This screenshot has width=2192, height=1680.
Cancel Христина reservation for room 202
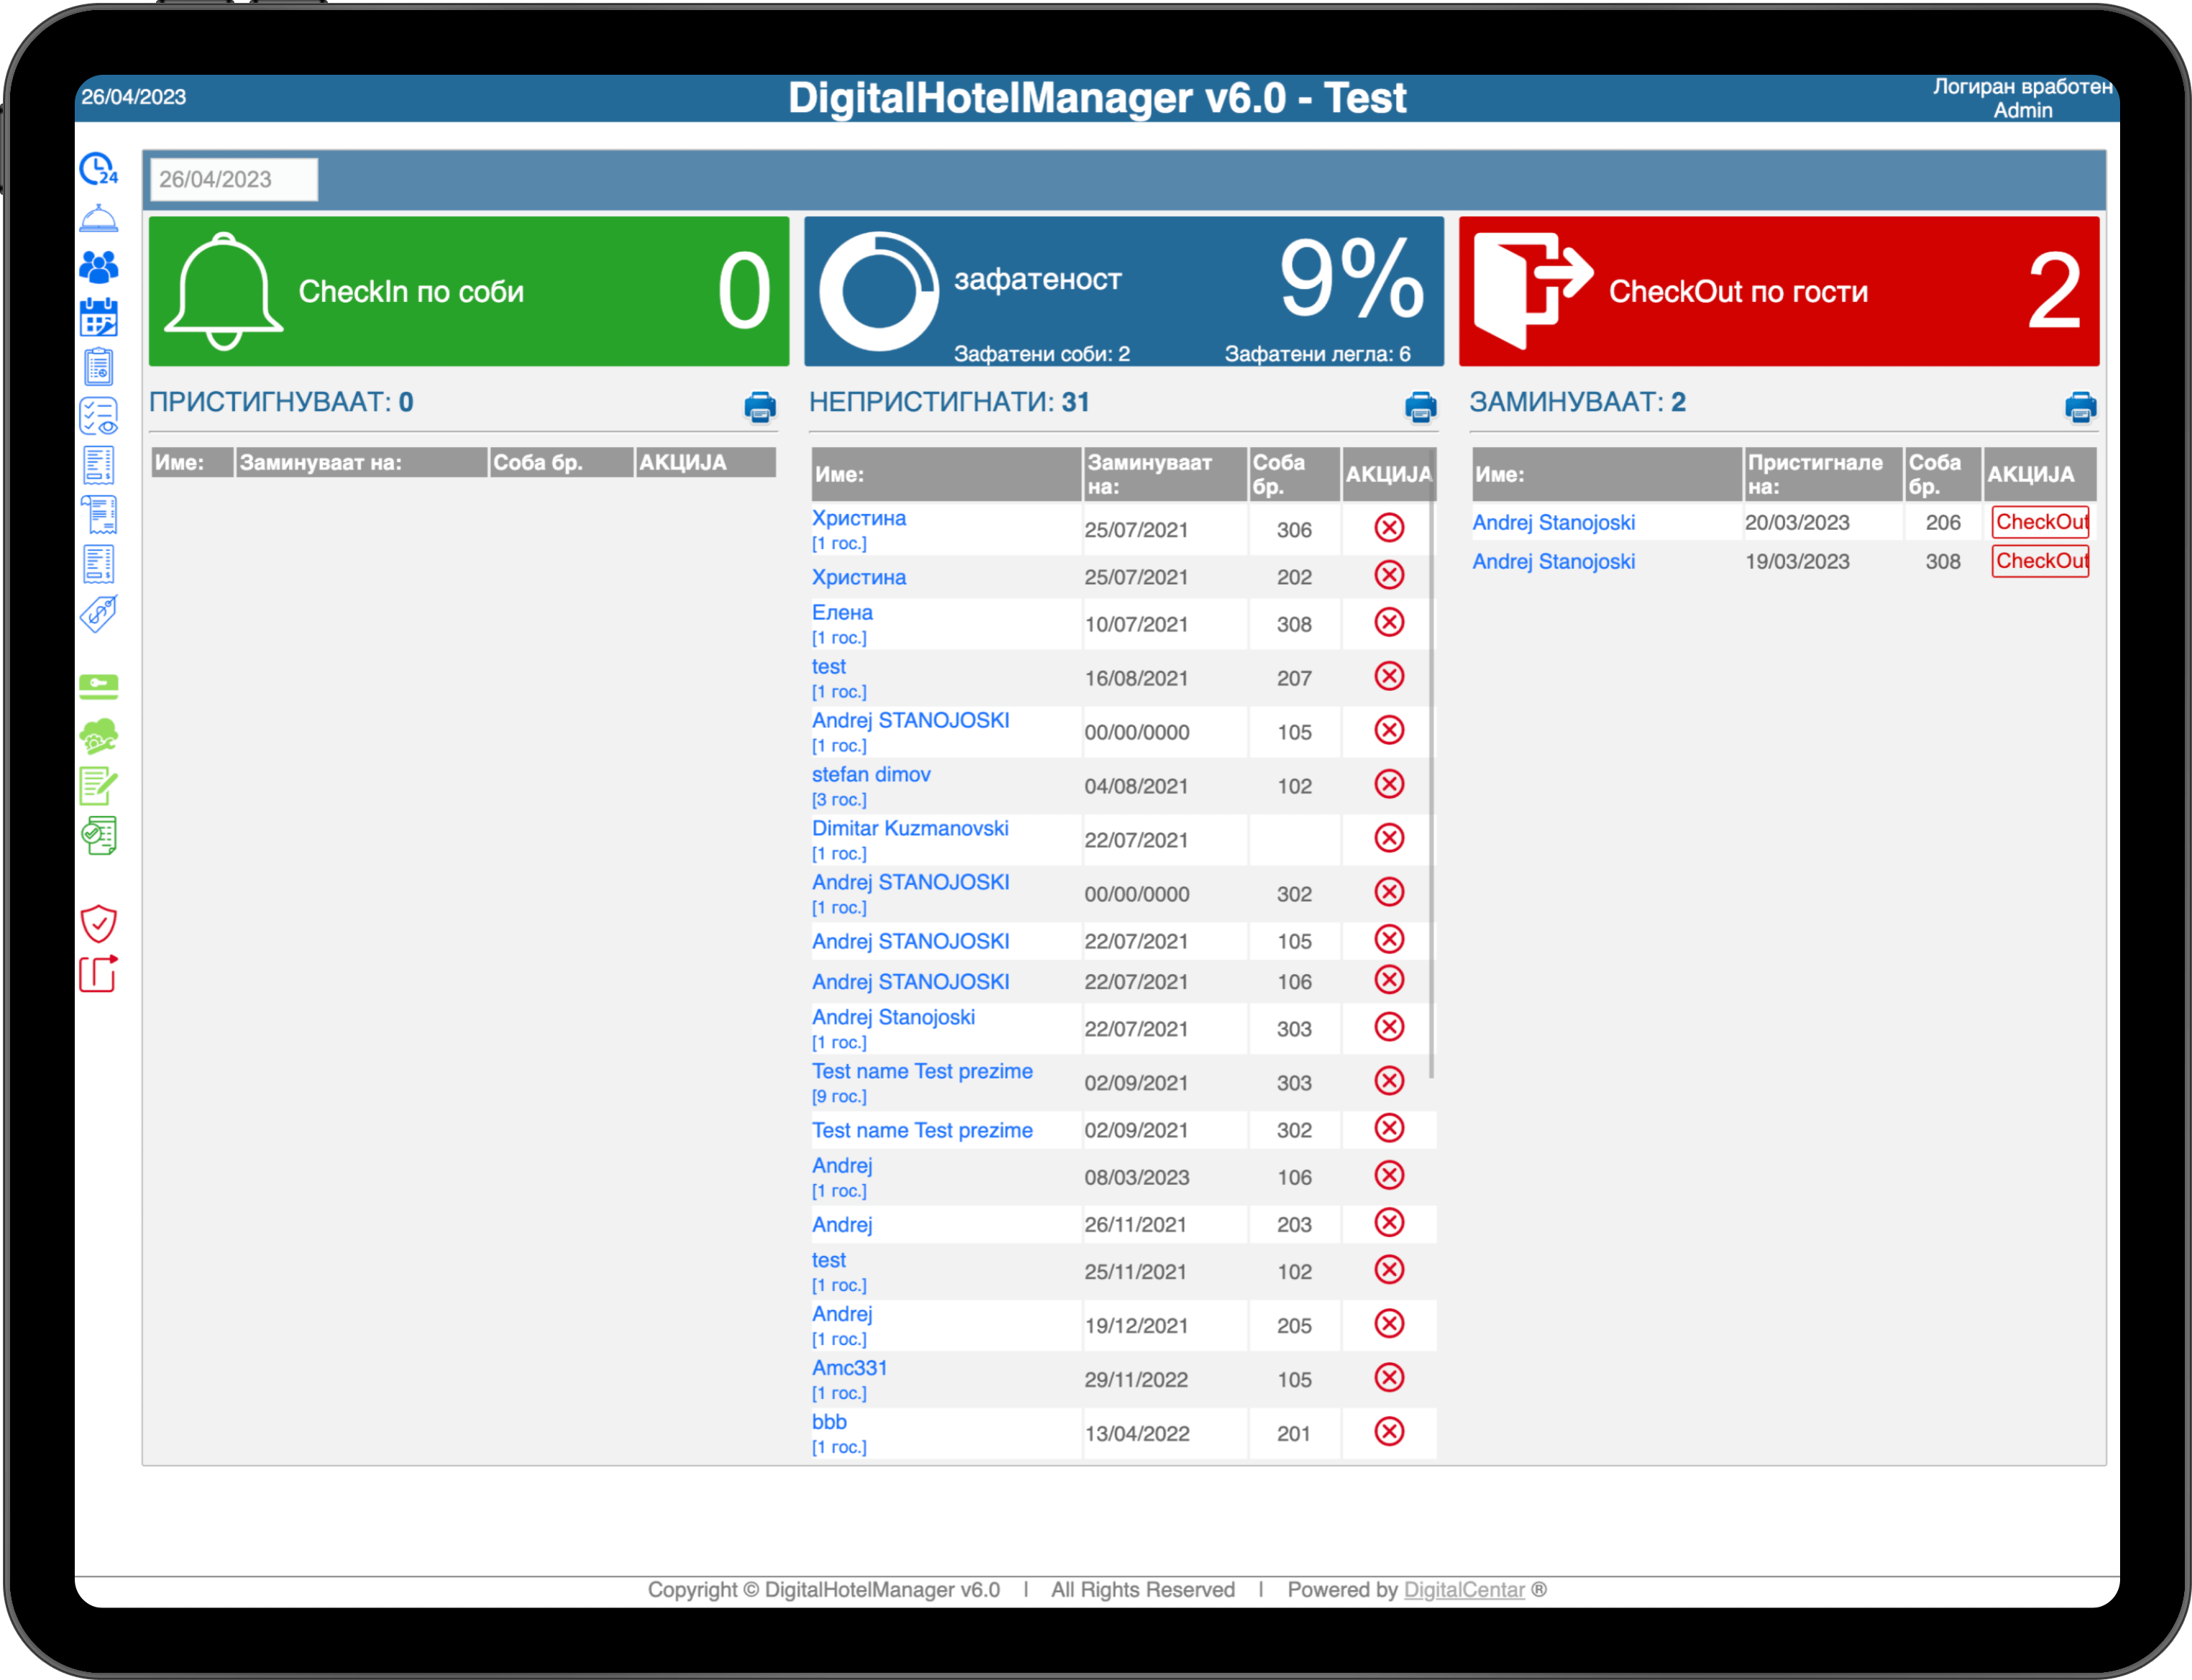point(1389,575)
